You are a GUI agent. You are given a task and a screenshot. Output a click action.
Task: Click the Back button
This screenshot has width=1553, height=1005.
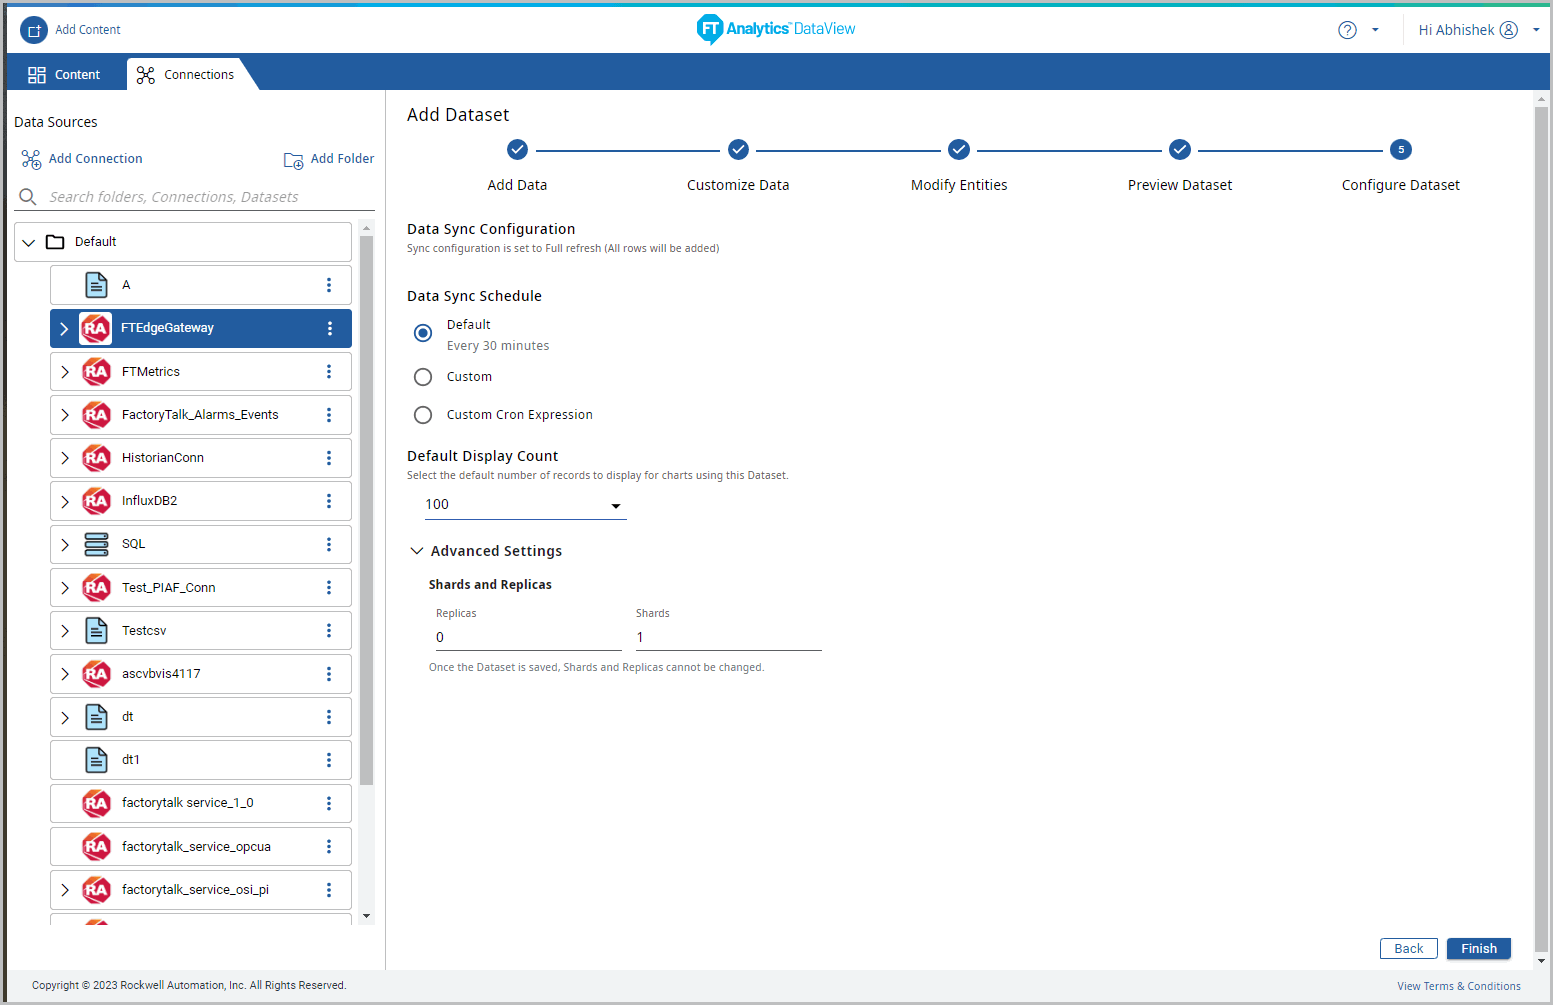[x=1408, y=949]
